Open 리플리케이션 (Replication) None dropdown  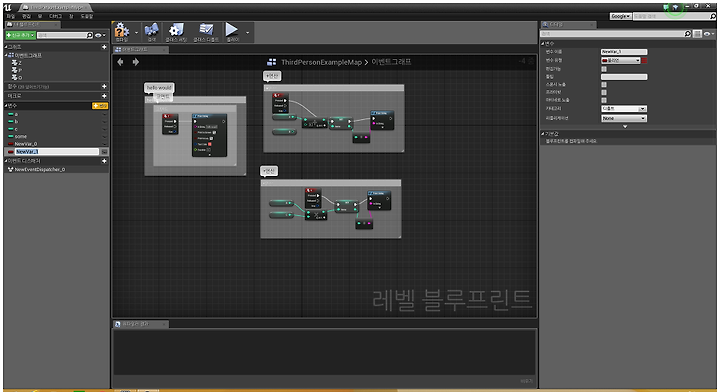(624, 118)
